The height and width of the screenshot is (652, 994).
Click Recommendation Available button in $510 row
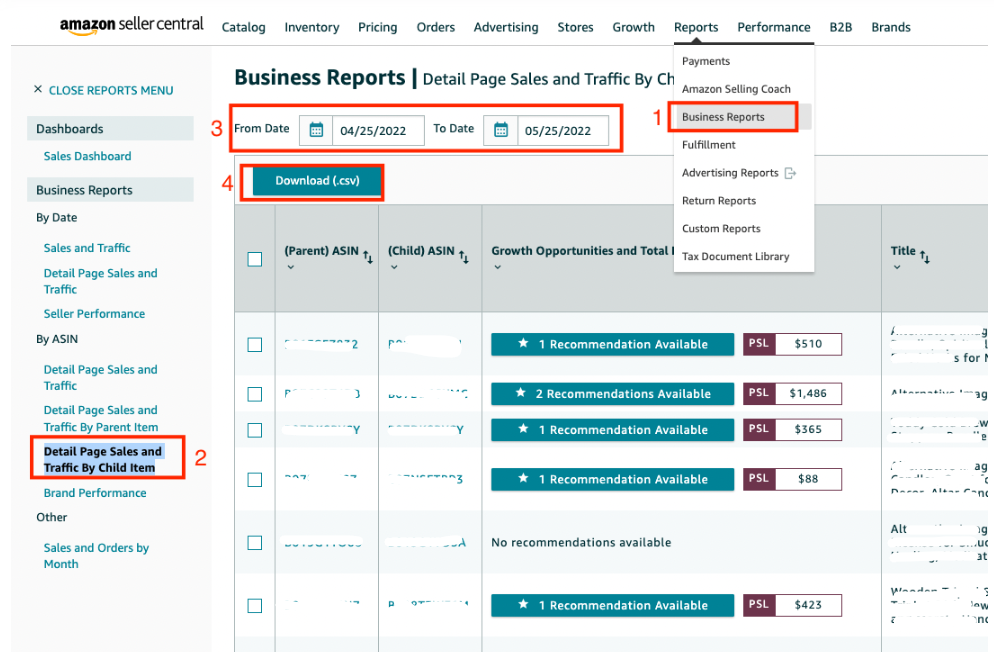(x=612, y=344)
